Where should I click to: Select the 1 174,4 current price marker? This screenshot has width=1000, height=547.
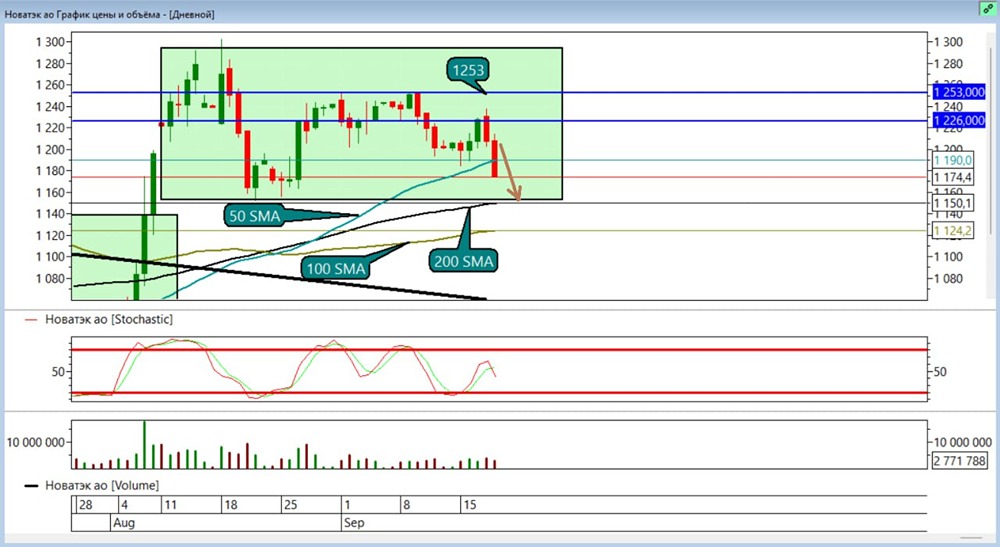tap(952, 177)
